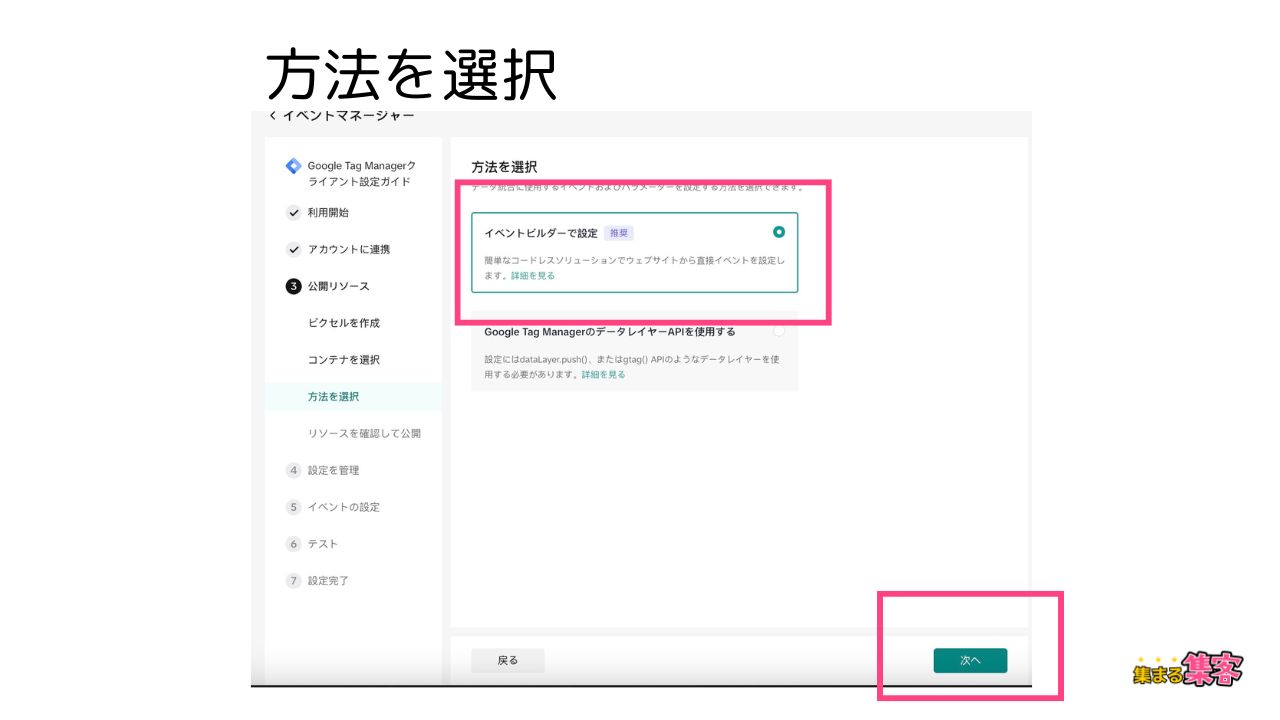Select the データレイヤーAPI radio button
The height and width of the screenshot is (720, 1280).
point(779,332)
